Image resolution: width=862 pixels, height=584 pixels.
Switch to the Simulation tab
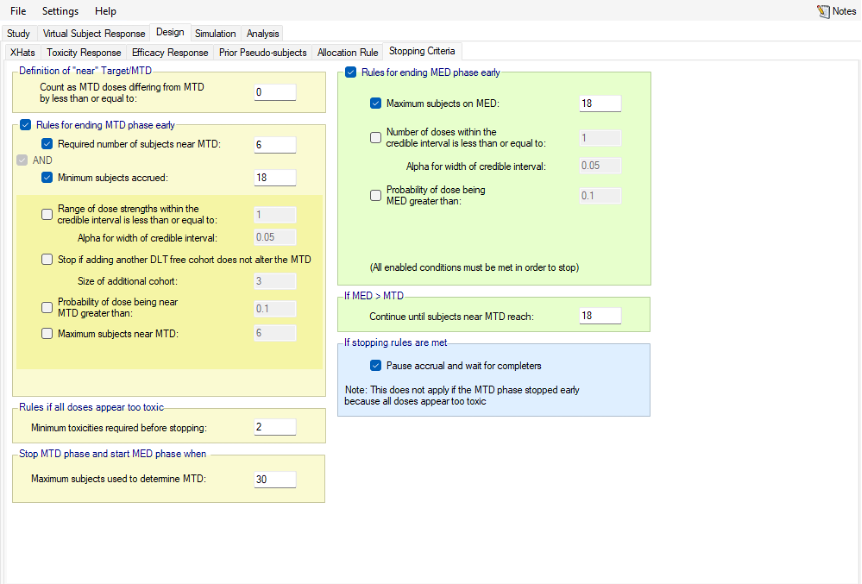(x=215, y=33)
